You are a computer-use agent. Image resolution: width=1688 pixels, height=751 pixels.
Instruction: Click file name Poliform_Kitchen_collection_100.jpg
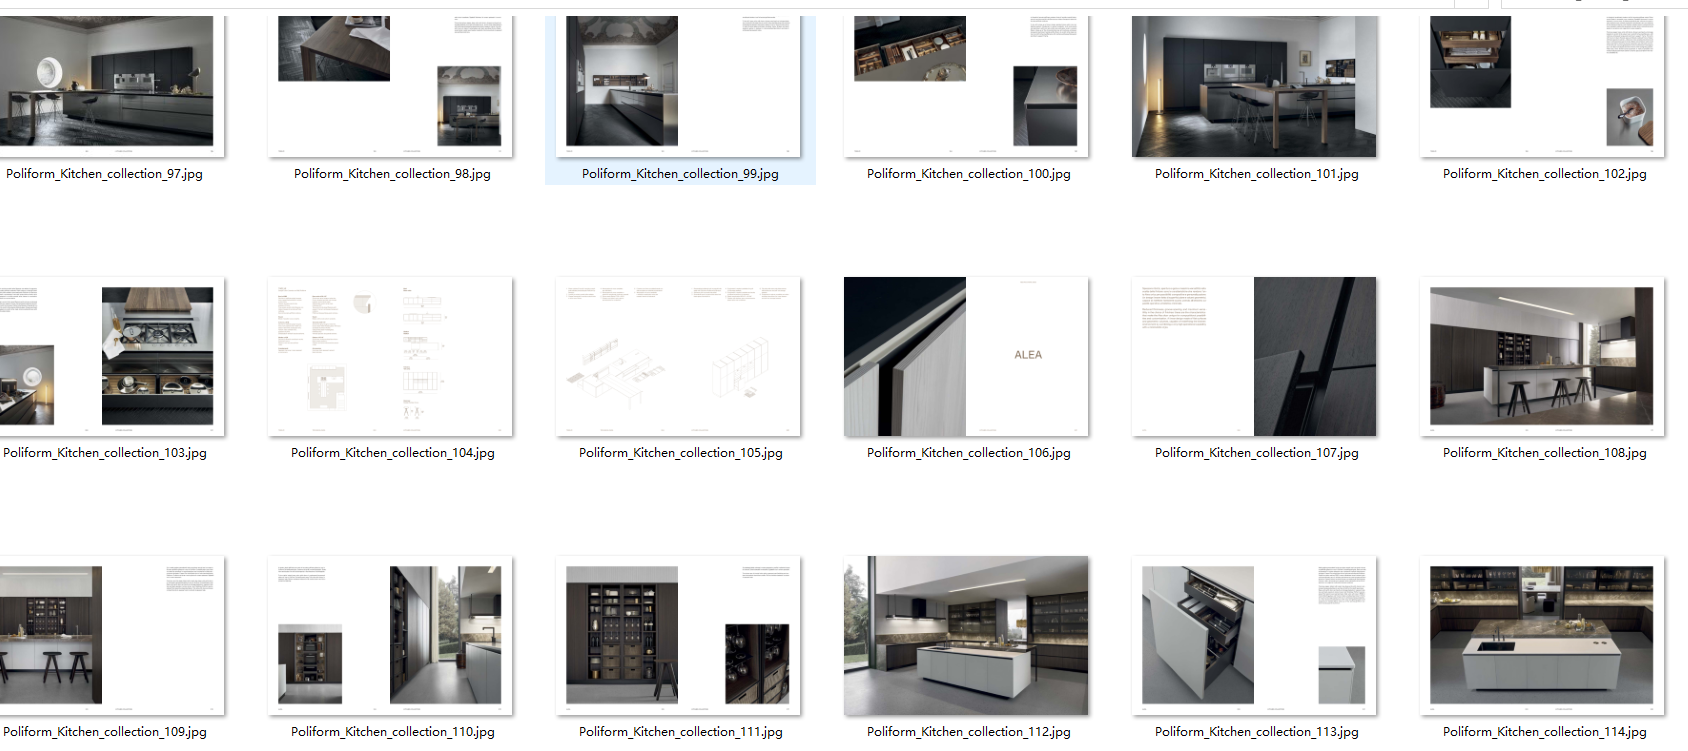pyautogui.click(x=969, y=174)
